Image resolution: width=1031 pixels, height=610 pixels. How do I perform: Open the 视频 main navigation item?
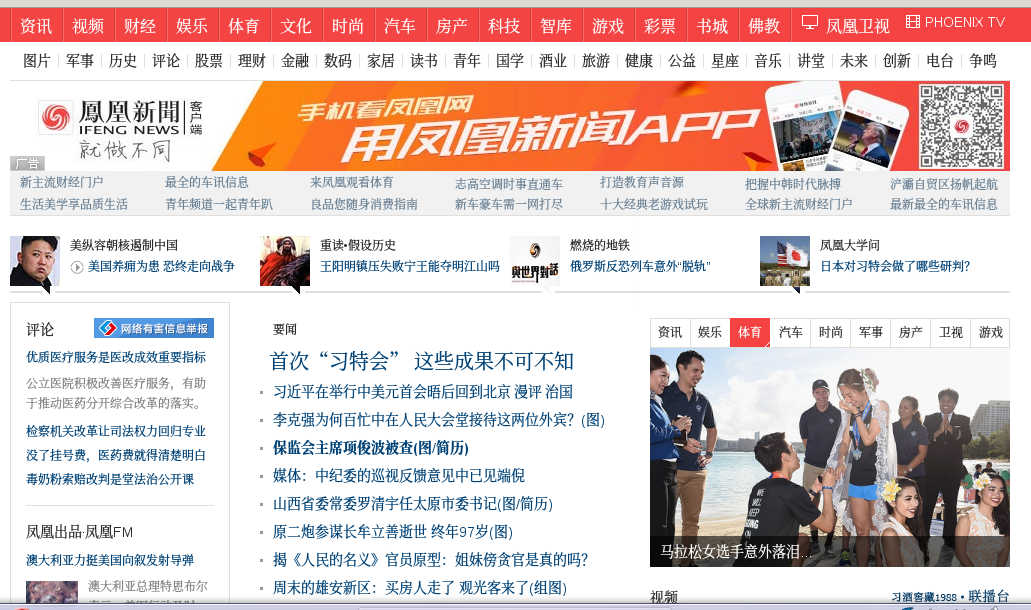[88, 26]
